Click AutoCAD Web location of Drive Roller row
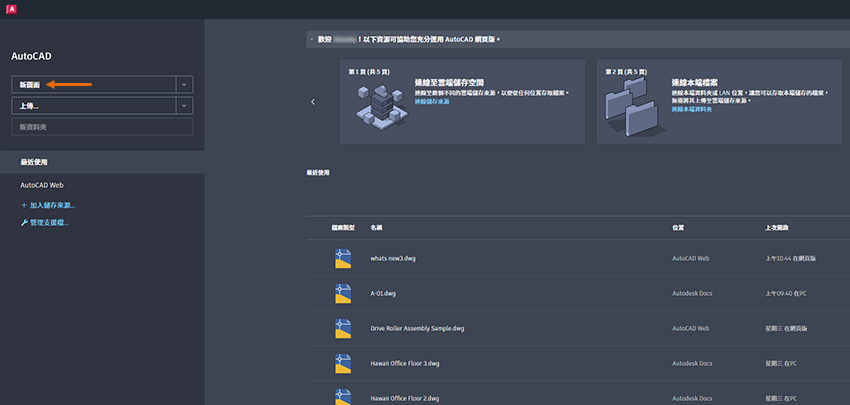The image size is (850, 405). (691, 329)
